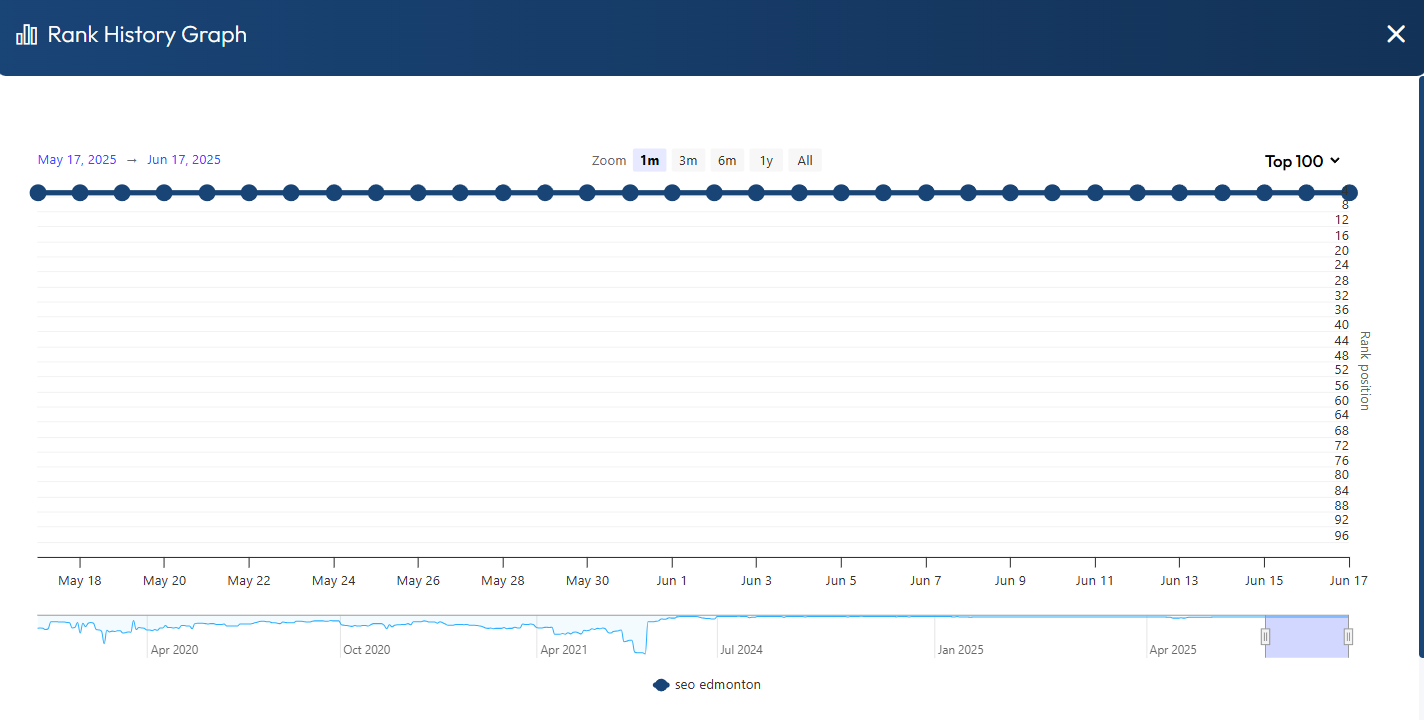Click the data point above Jun 1
Image resolution: width=1424 pixels, height=720 pixels.
(x=672, y=192)
